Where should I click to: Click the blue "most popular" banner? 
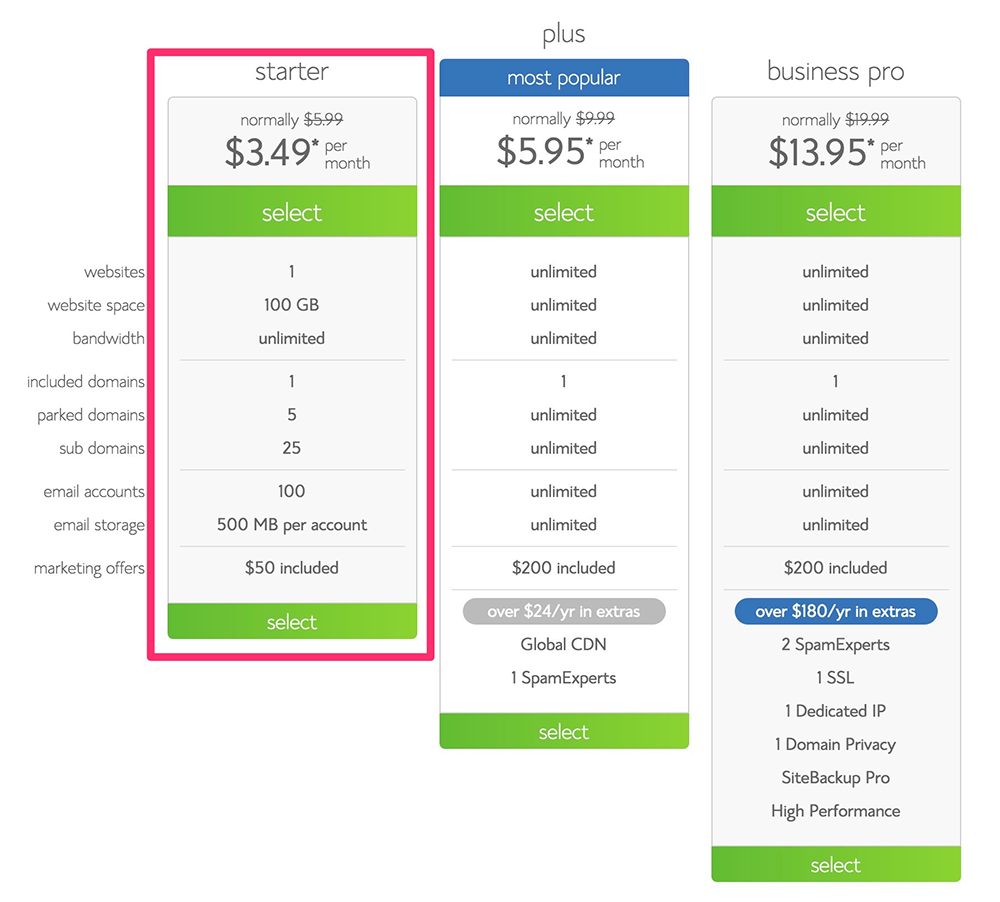pos(564,78)
